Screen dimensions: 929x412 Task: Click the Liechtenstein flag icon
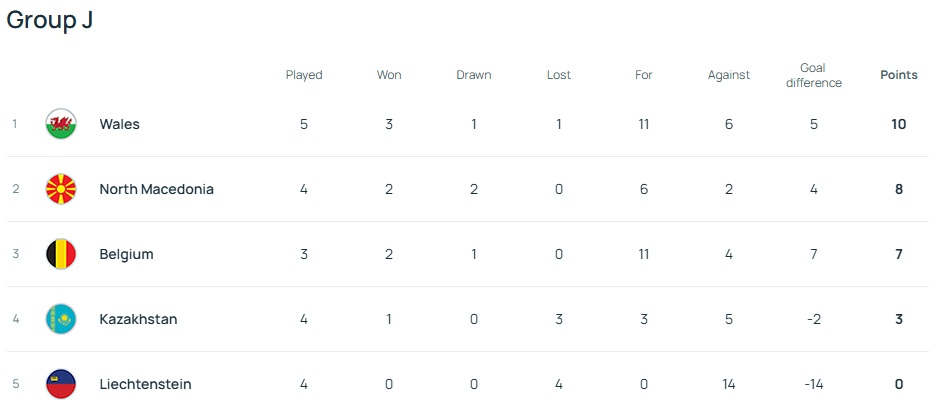coord(61,384)
